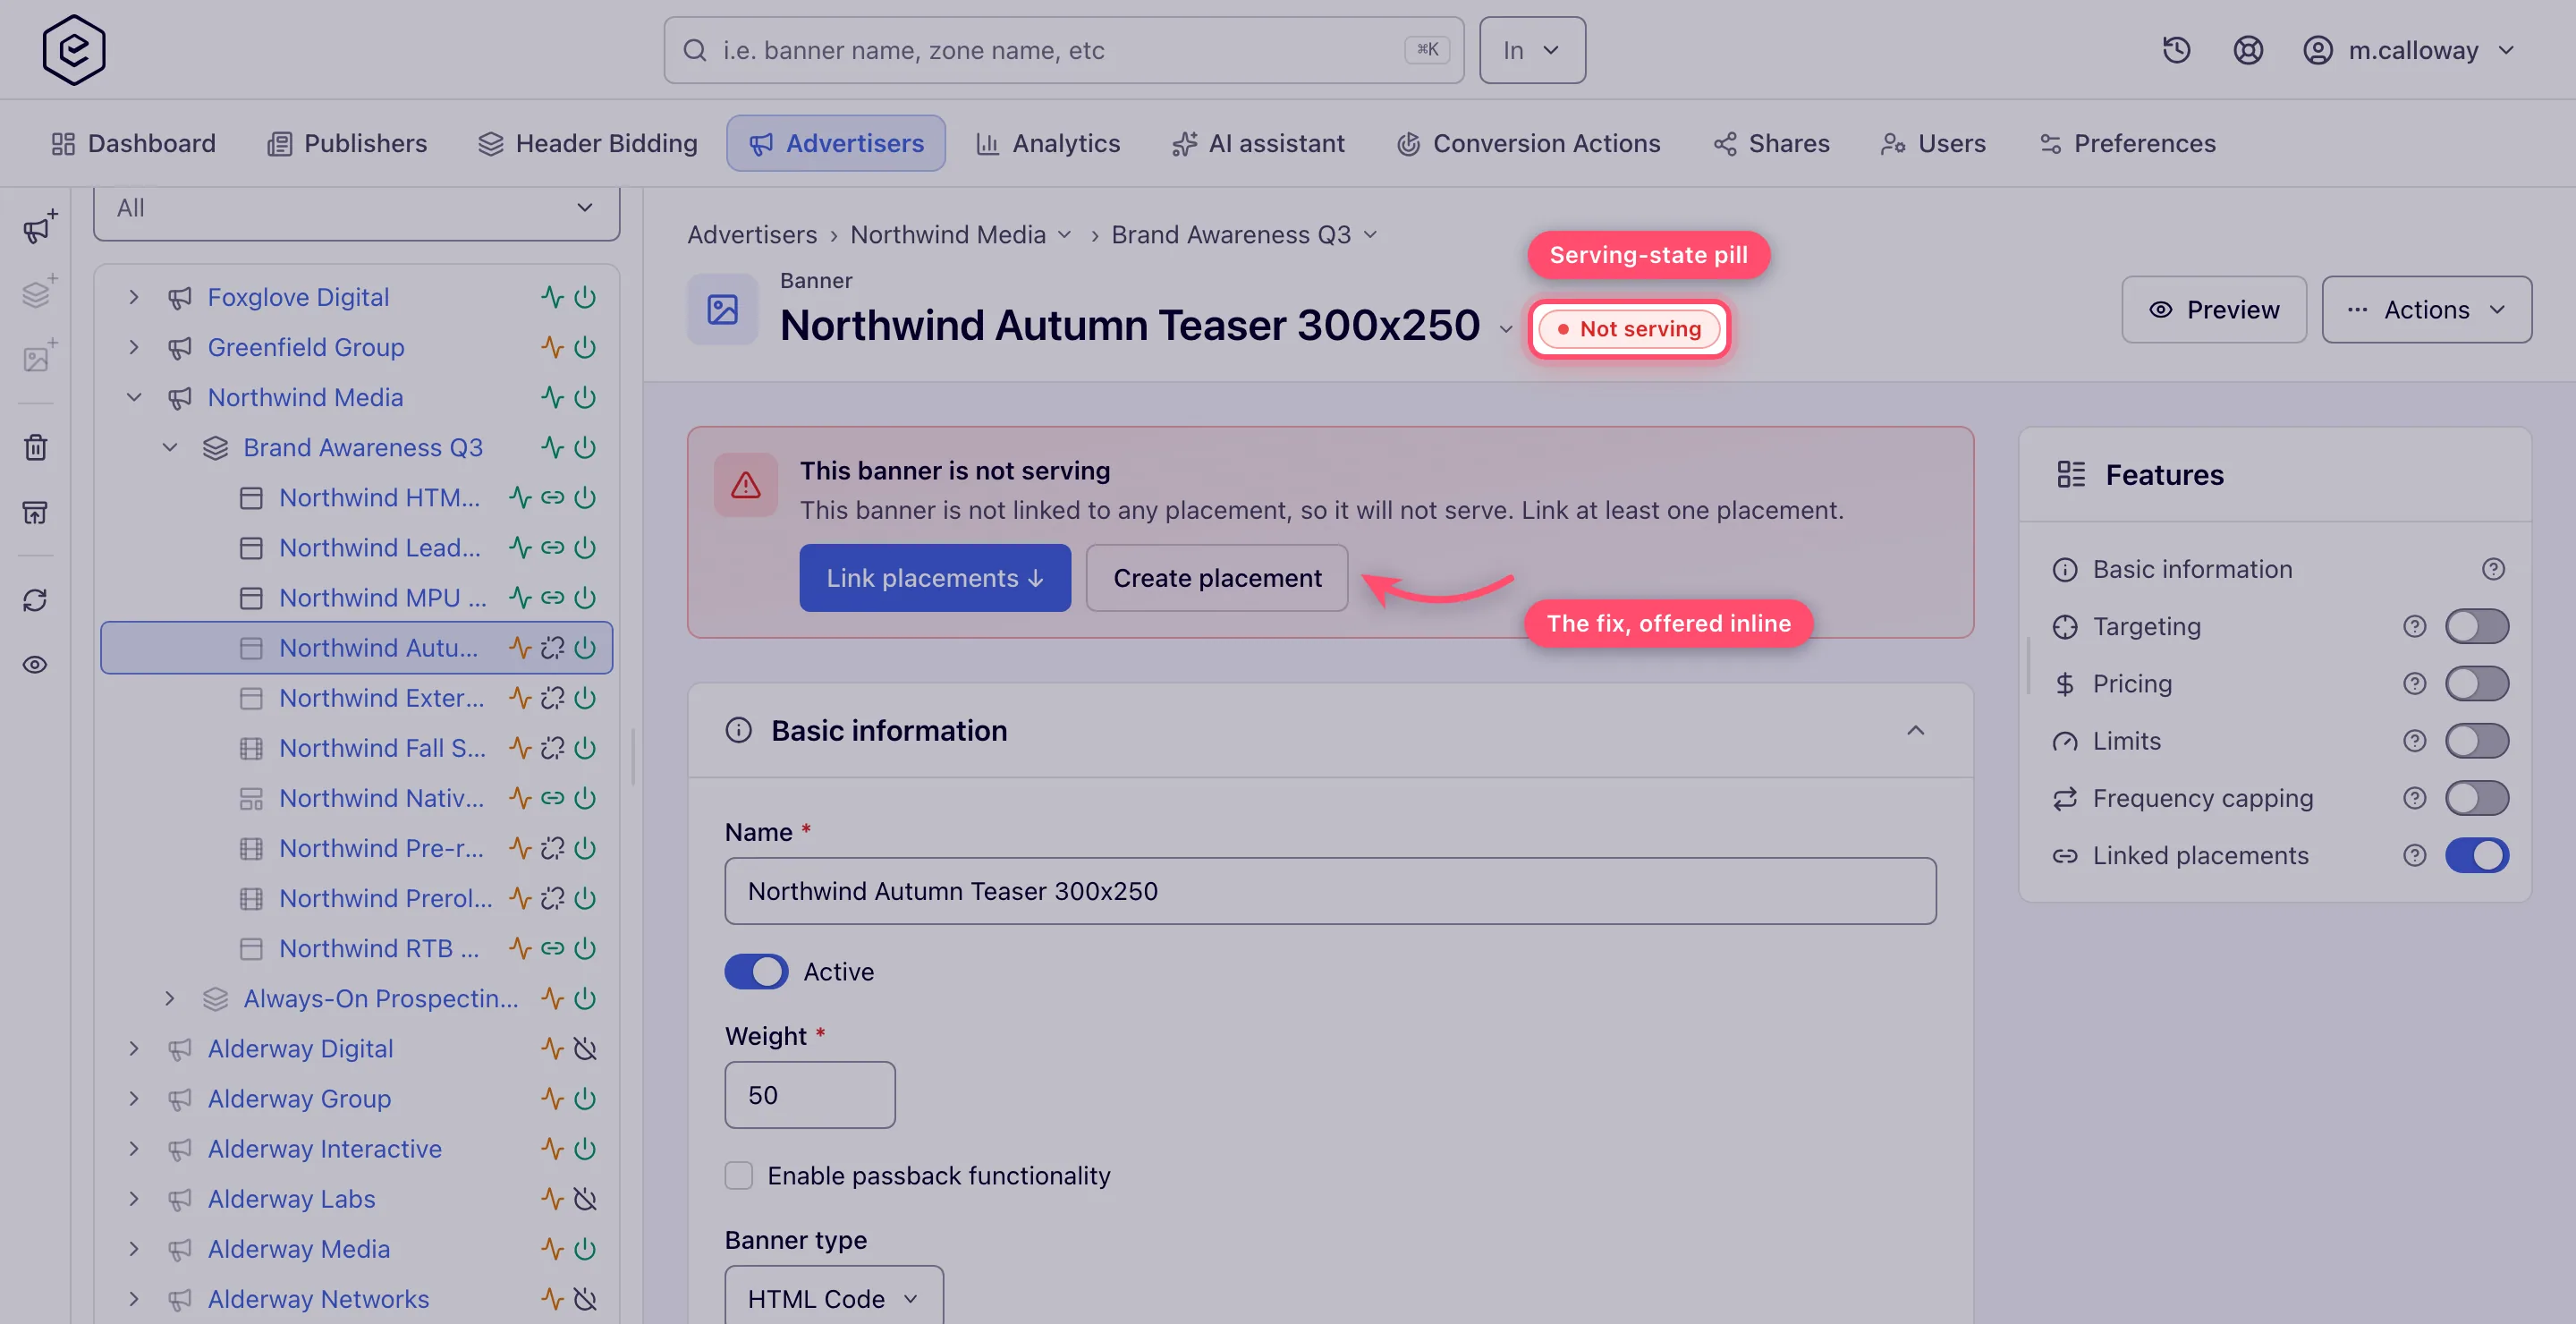Image resolution: width=2576 pixels, height=1324 pixels.
Task: Open the Actions menu button
Action: click(2426, 310)
